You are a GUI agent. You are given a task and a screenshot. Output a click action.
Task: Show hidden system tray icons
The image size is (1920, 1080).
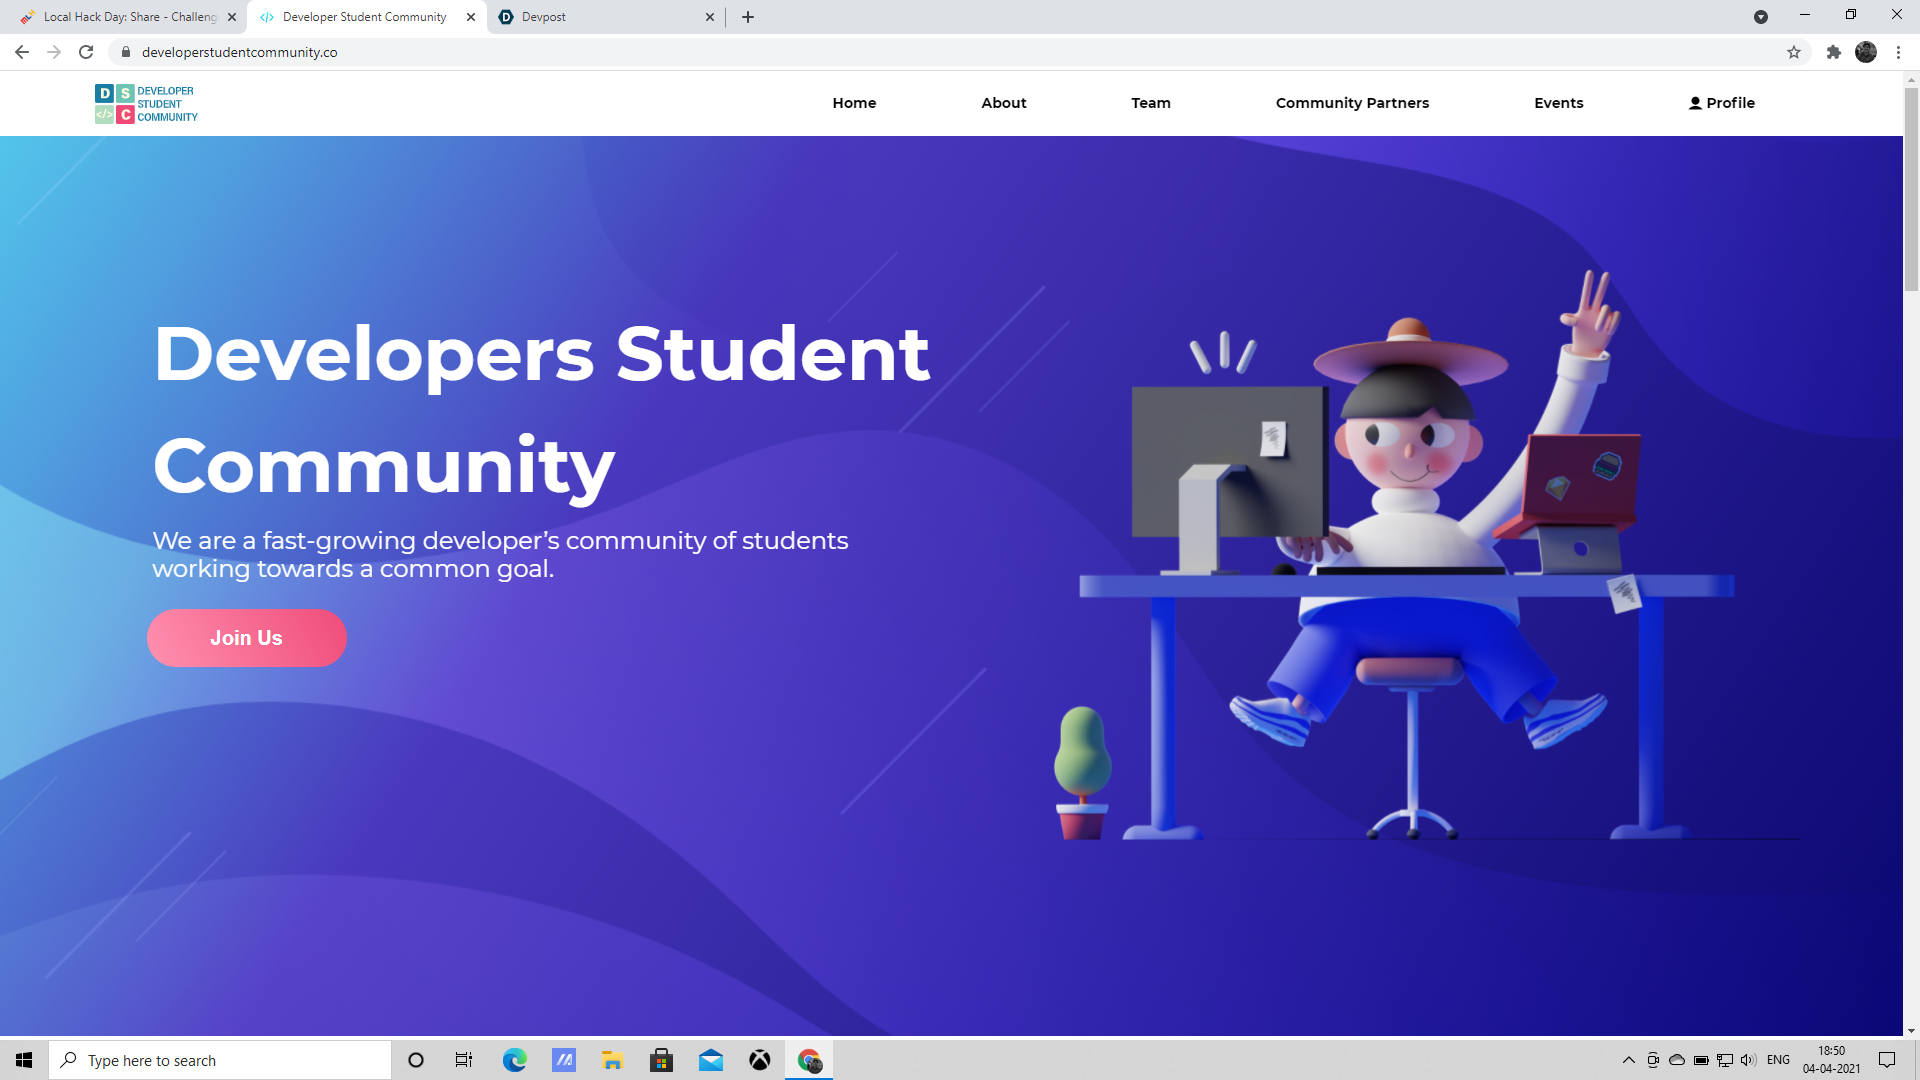point(1628,1060)
